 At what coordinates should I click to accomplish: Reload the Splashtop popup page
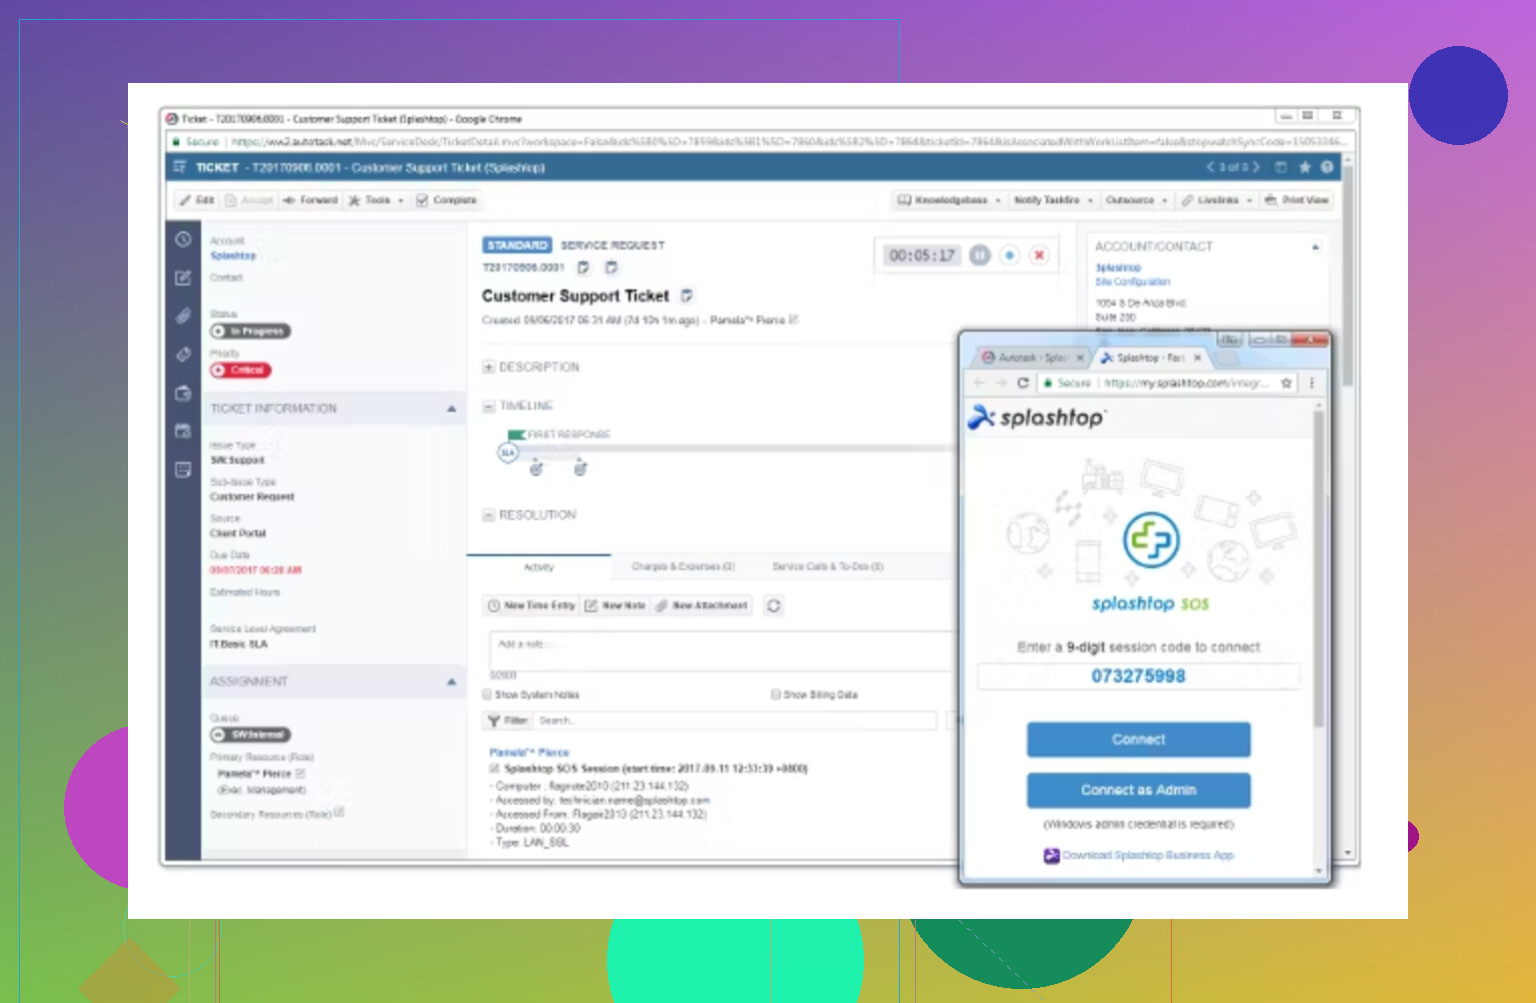coord(1023,383)
